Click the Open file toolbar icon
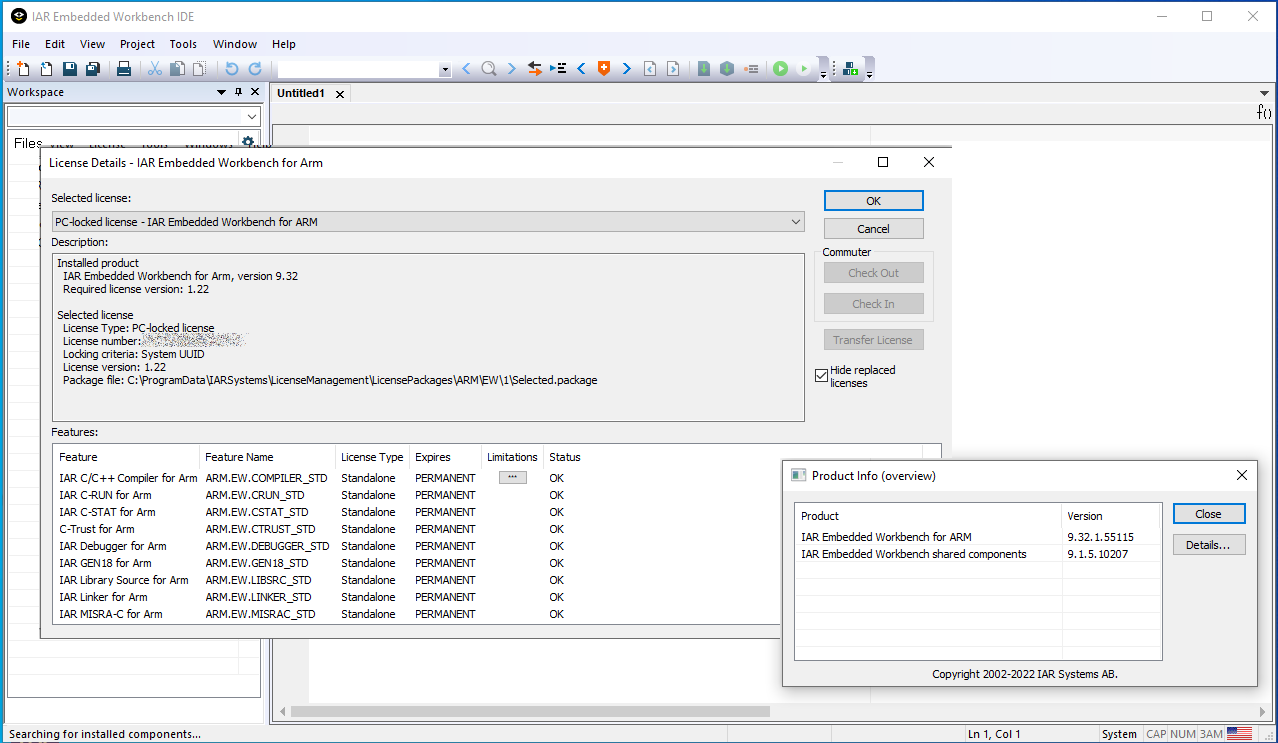 tap(46, 69)
